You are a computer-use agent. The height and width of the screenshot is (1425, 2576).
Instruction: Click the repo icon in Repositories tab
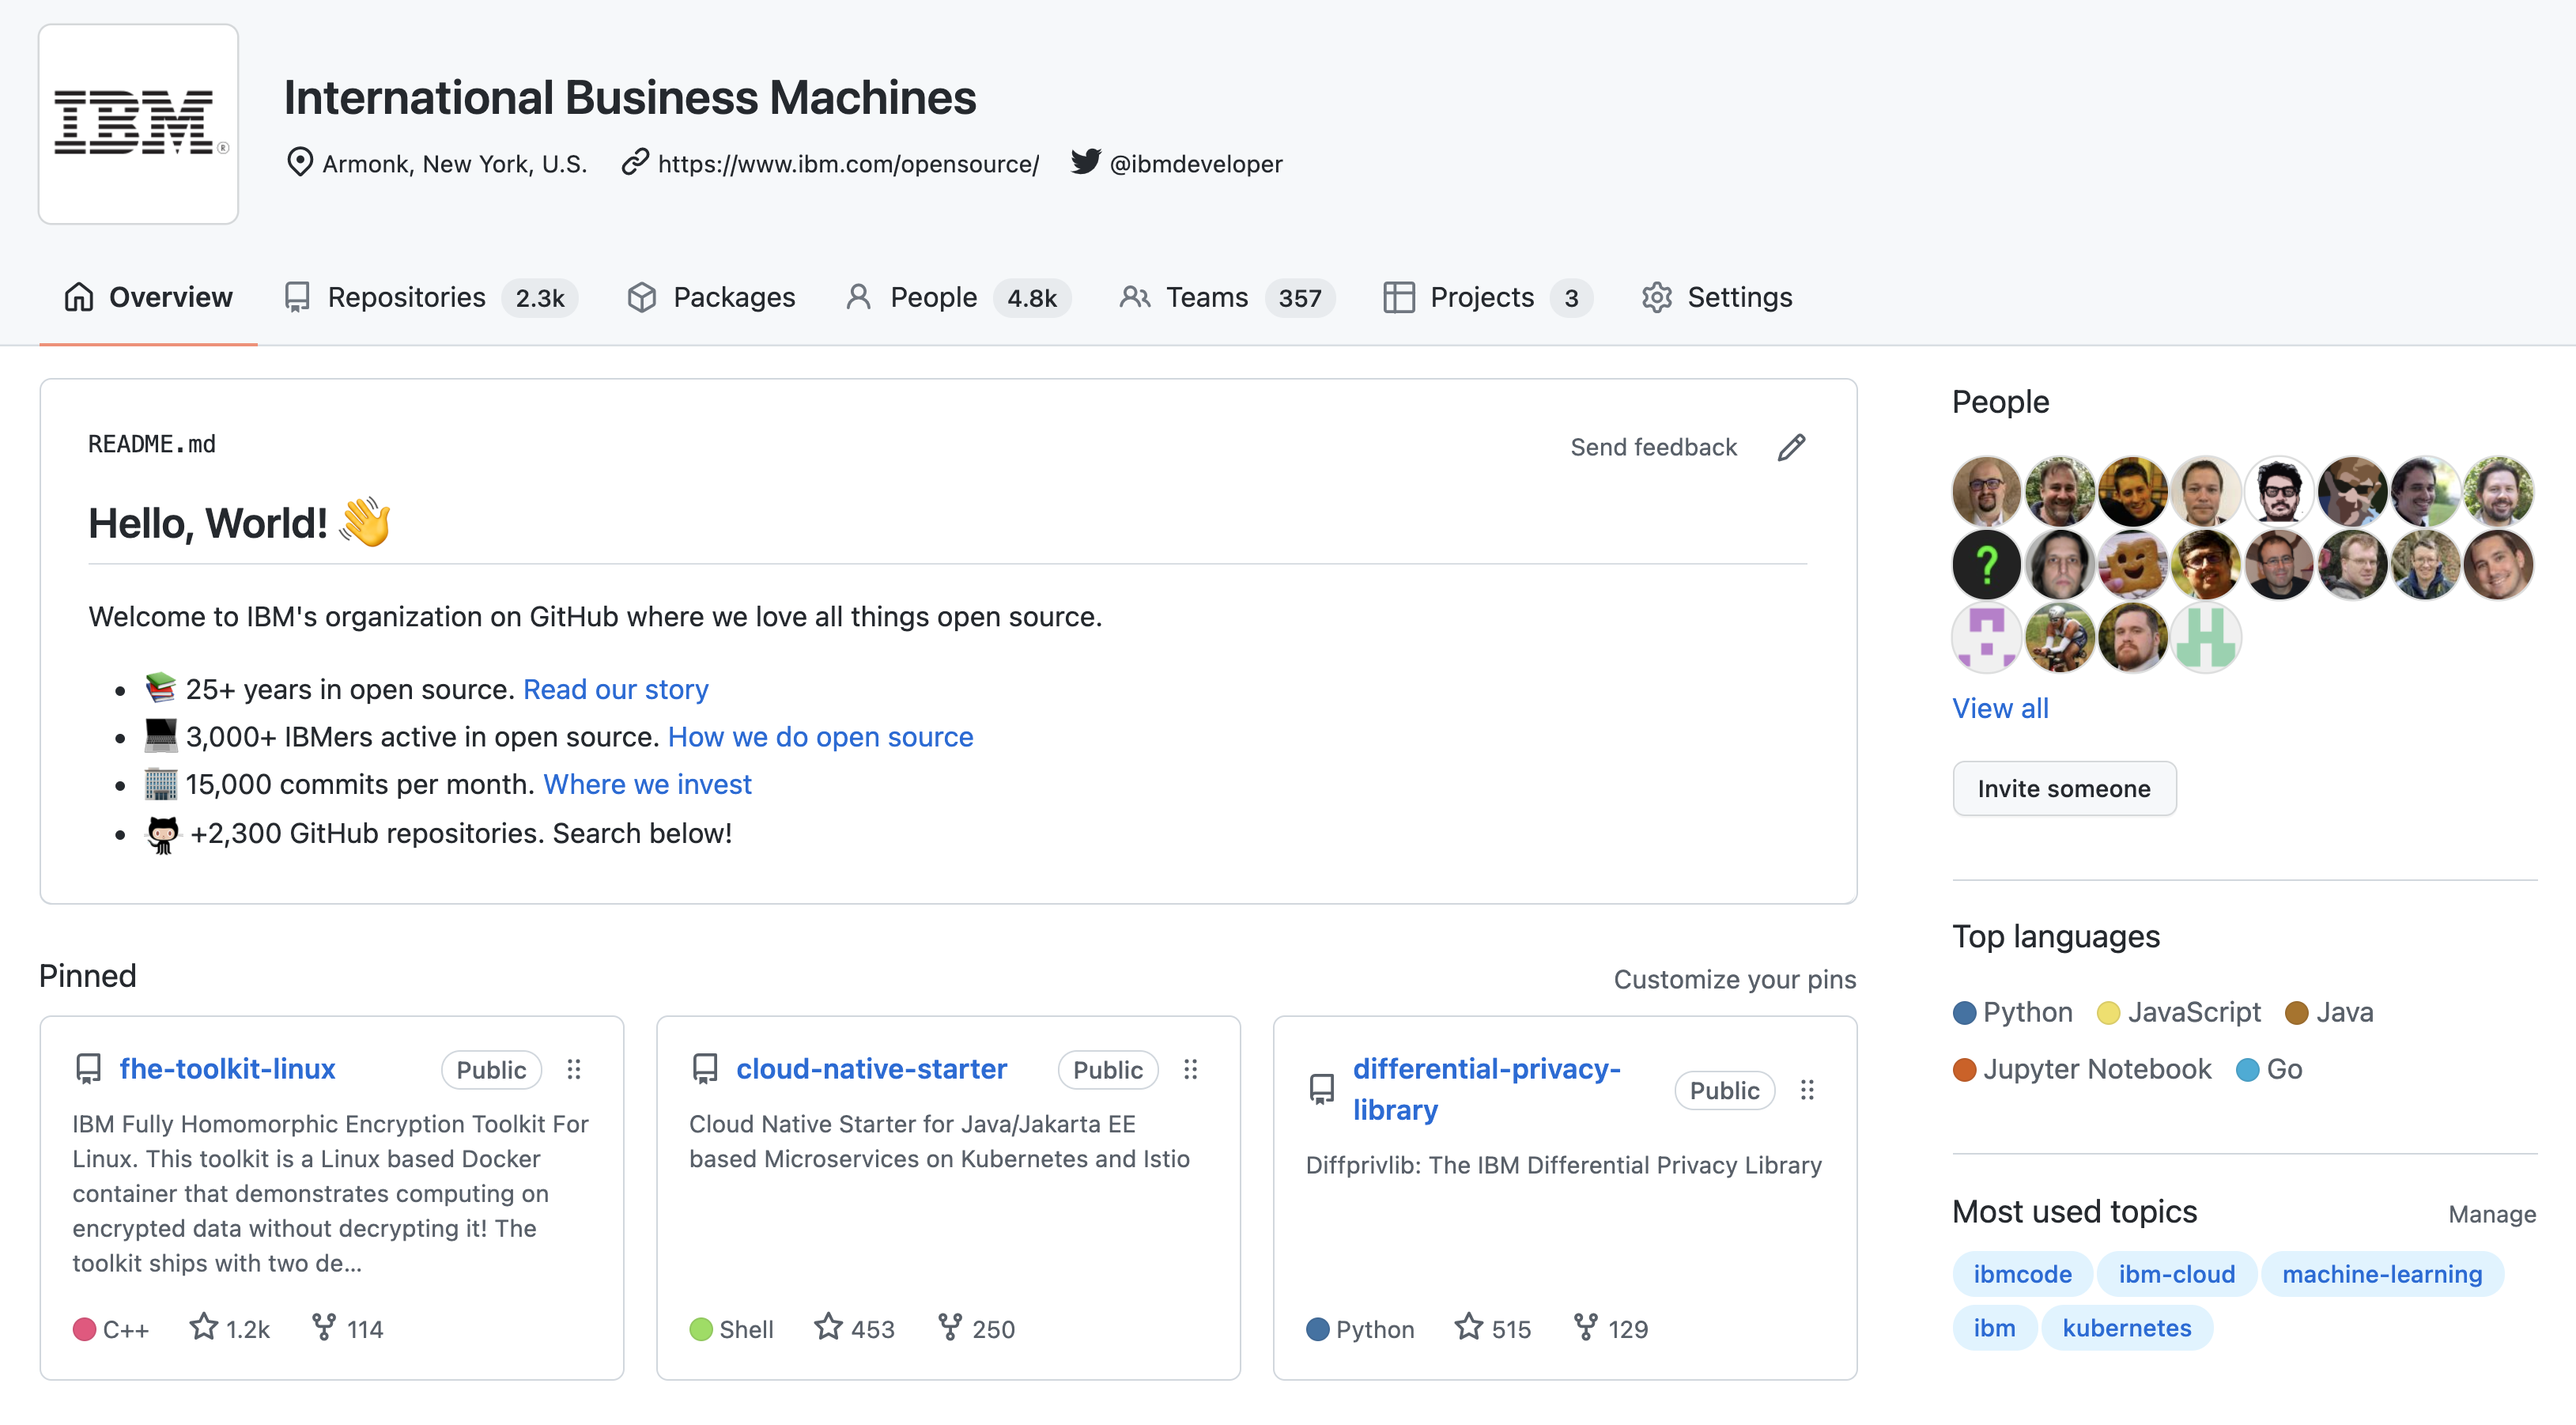click(297, 297)
